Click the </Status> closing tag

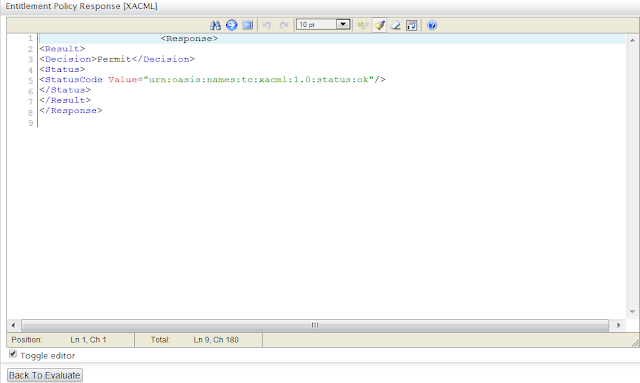[x=65, y=90]
